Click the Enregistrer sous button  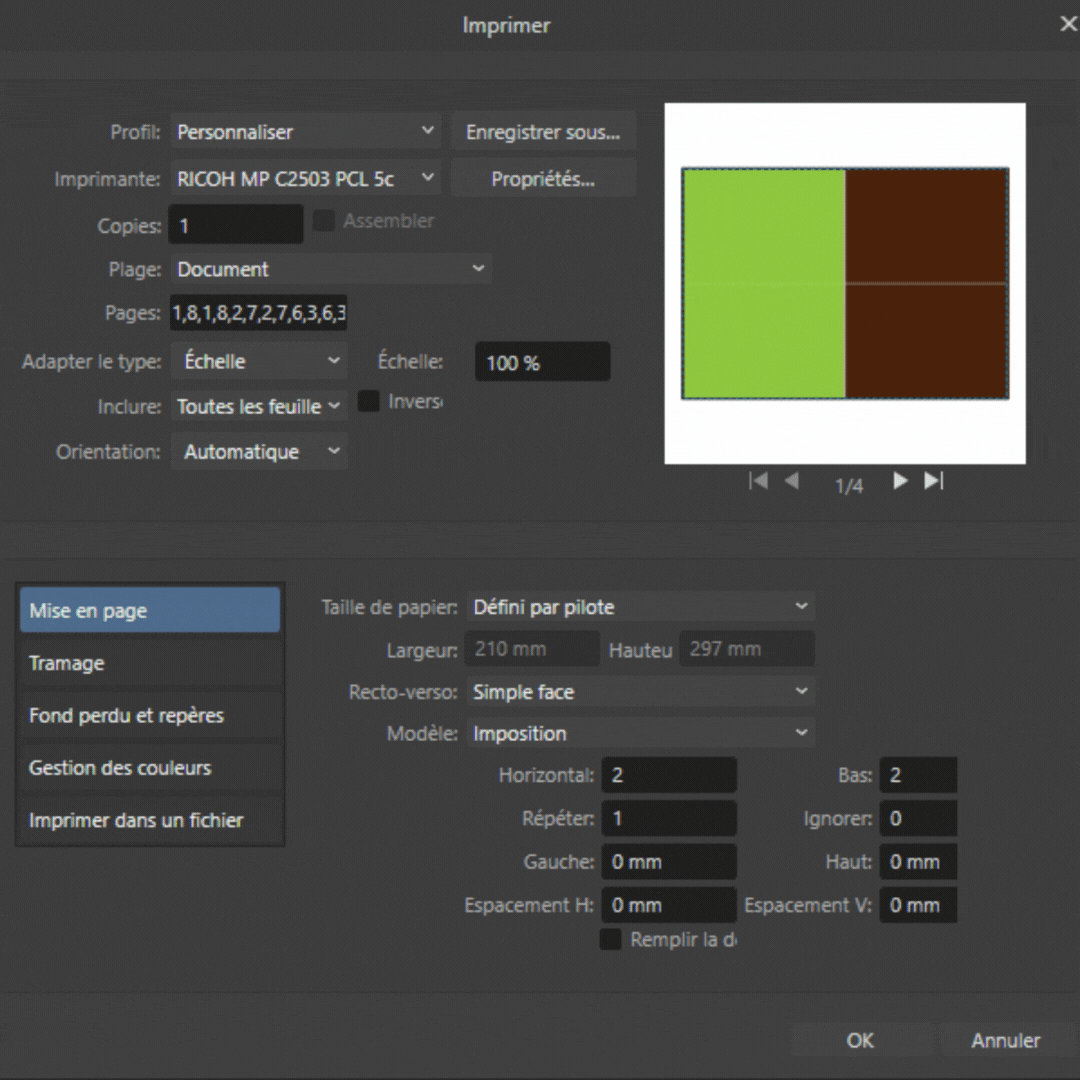pos(543,132)
